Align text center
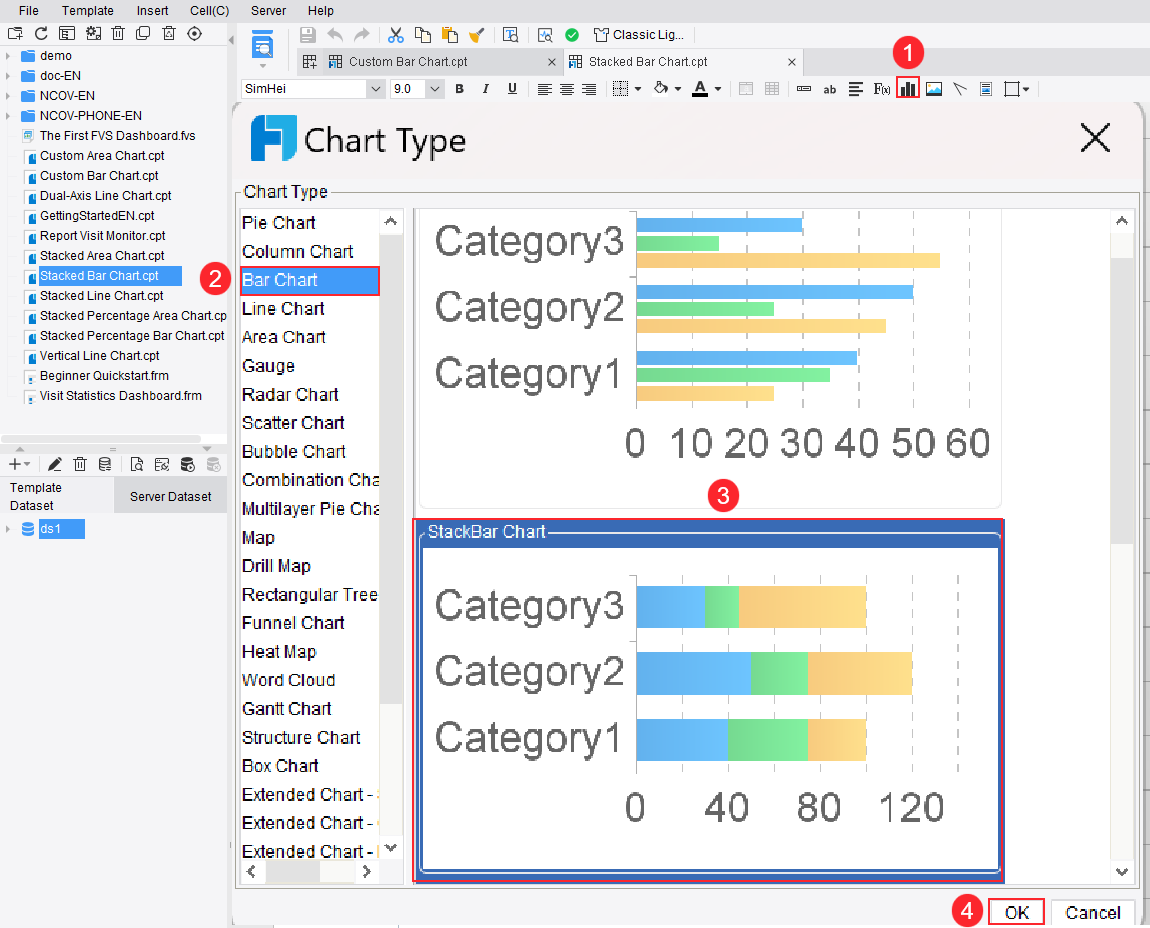This screenshot has height=928, width=1150. pyautogui.click(x=567, y=89)
